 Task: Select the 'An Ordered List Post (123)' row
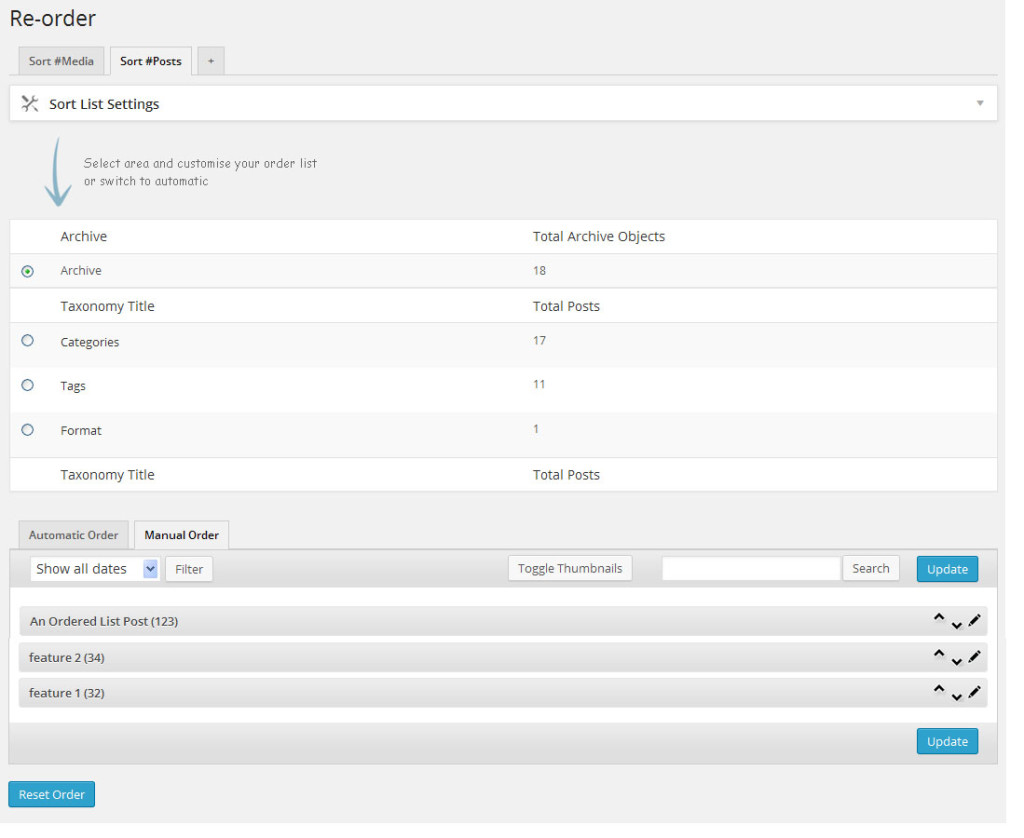(511, 632)
